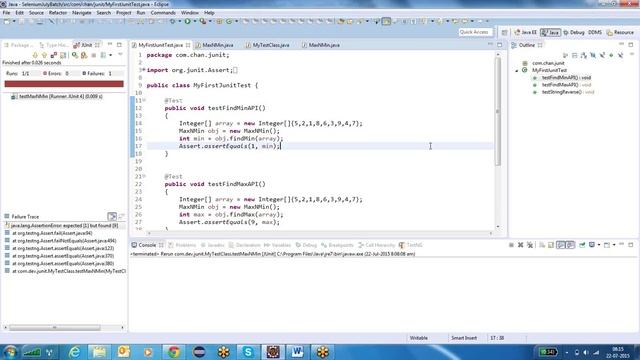Open the Navigate menu
The width and height of the screenshot is (640, 360).
82,13
